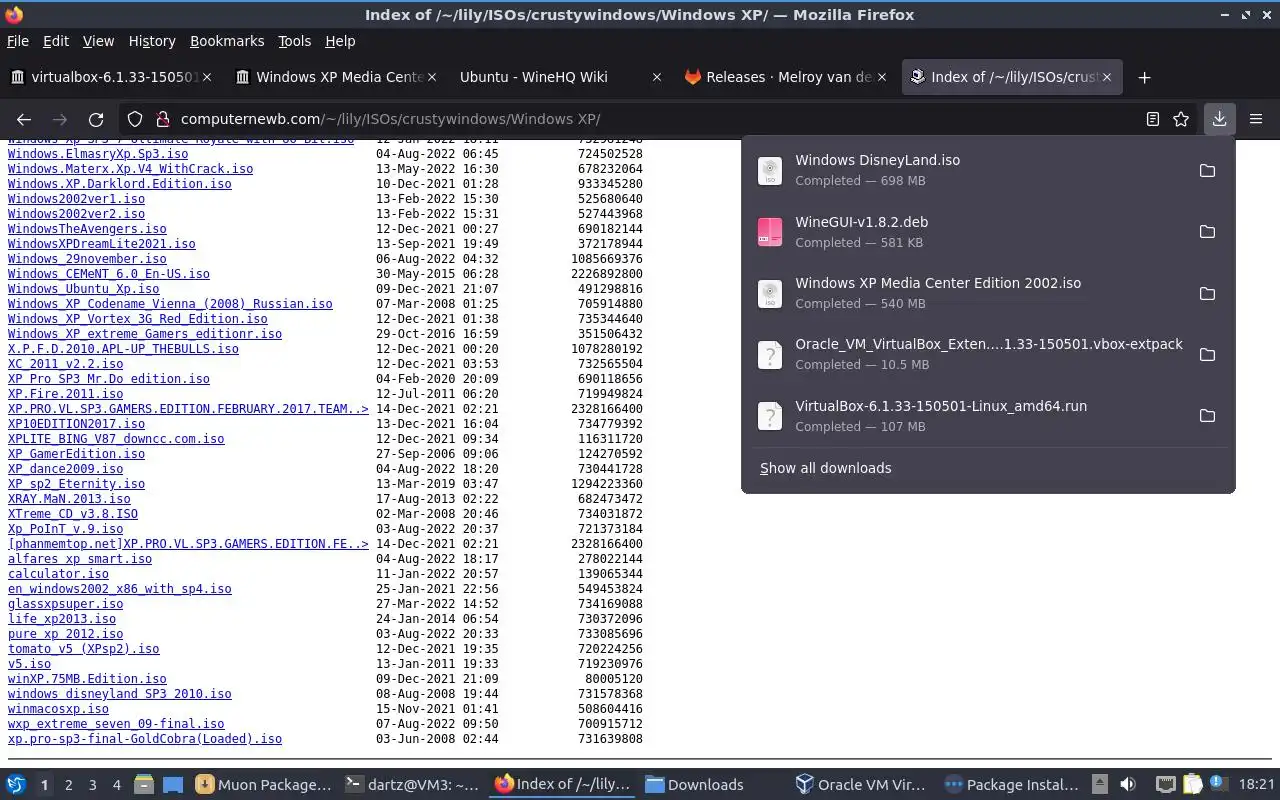The height and width of the screenshot is (800, 1280).
Task: Open XP.Fire.2011.iso link
Action: click(65, 394)
